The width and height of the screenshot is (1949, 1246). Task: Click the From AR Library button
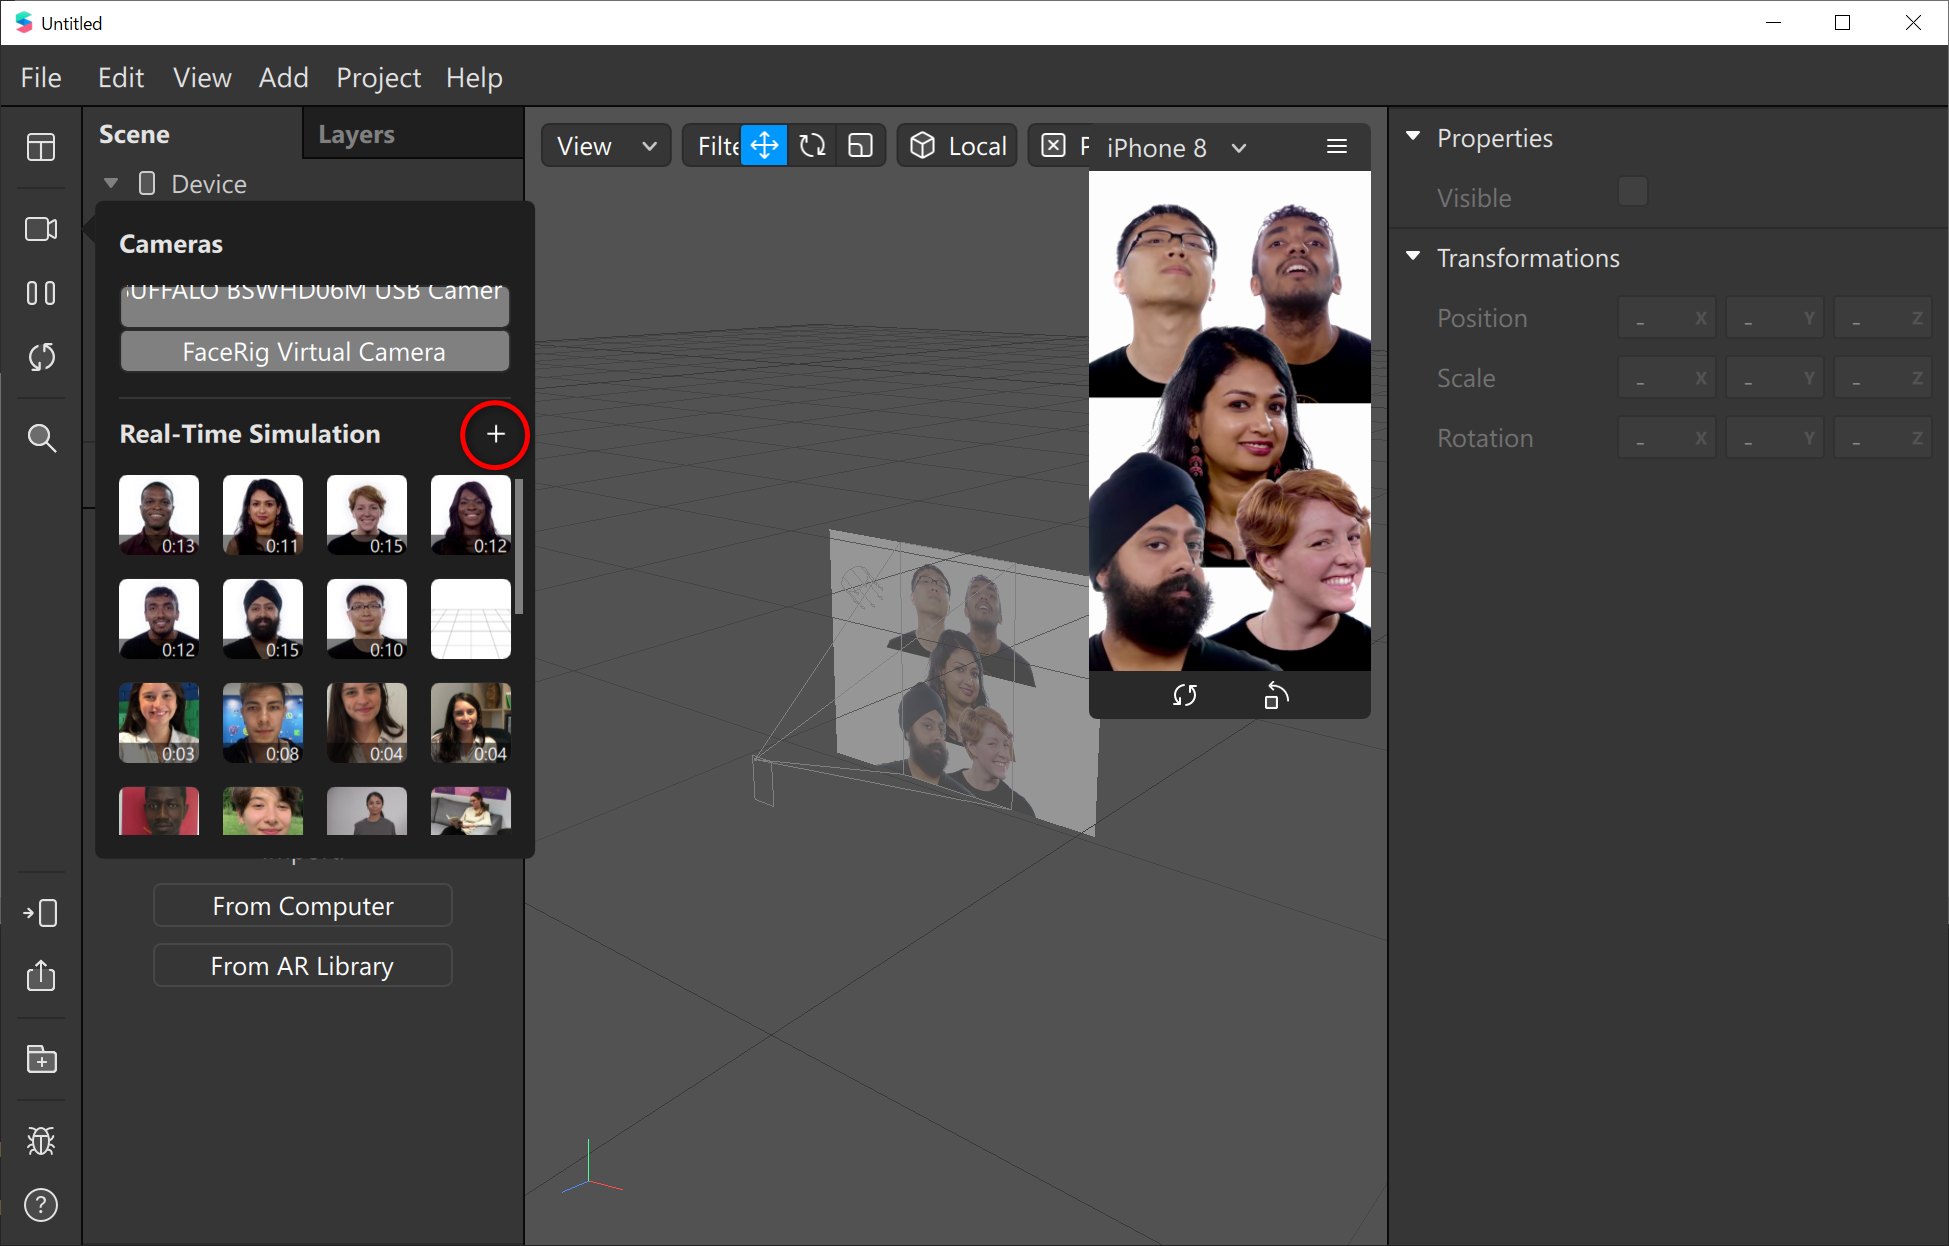(303, 966)
